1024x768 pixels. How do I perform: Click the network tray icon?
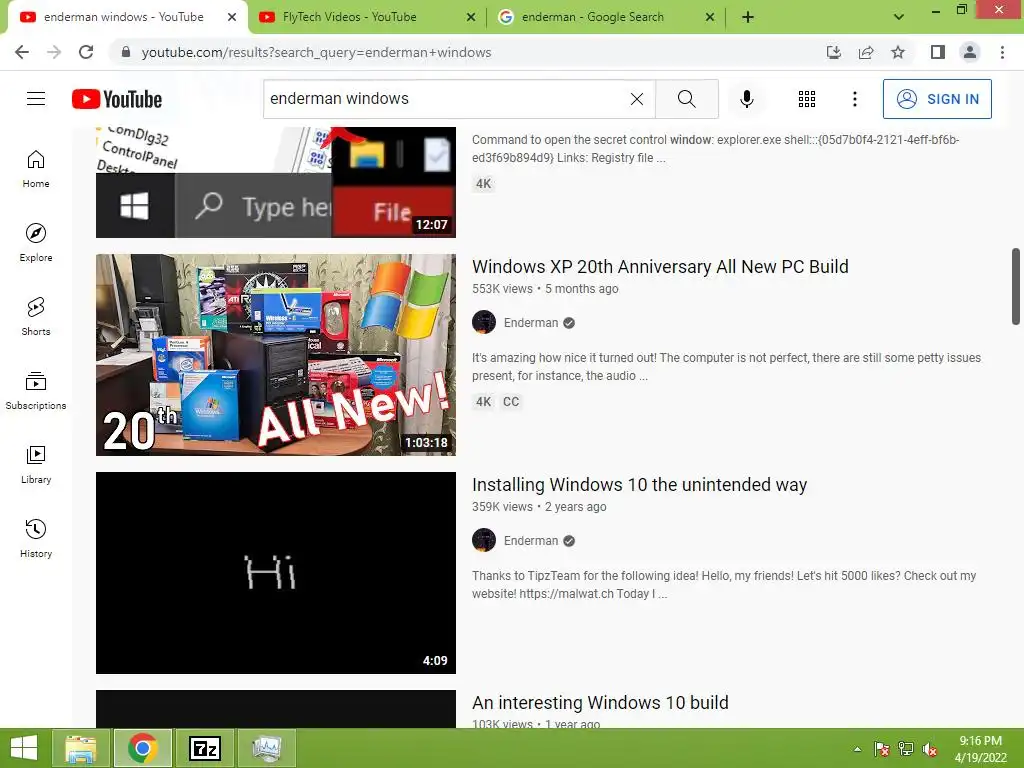(x=906, y=749)
